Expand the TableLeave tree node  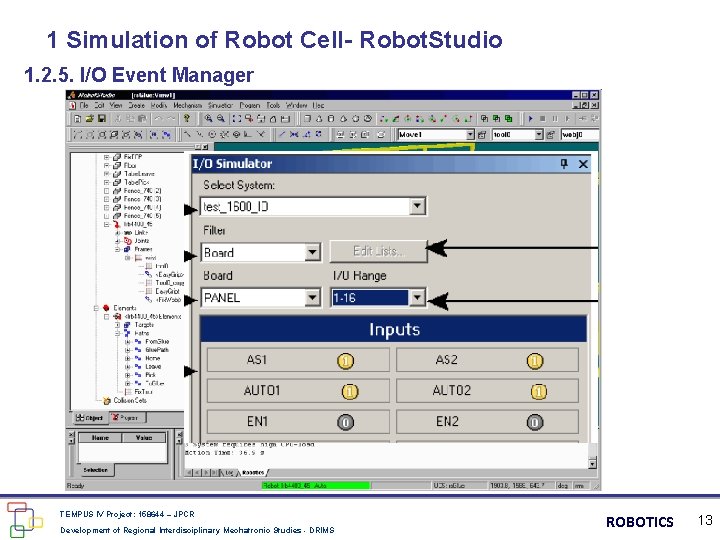pos(107,174)
